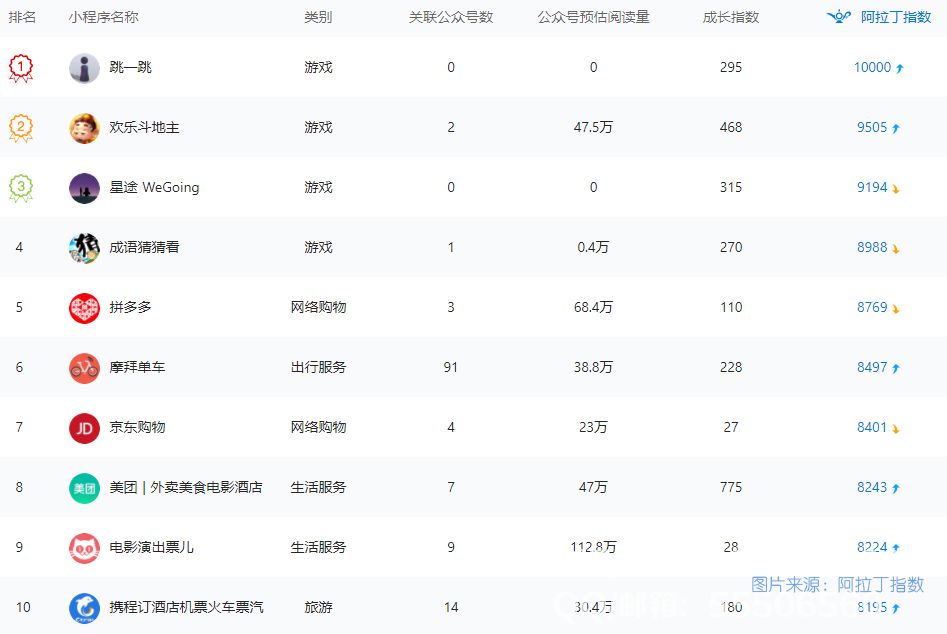This screenshot has width=947, height=634.
Task: Open the 欢乐斗地主 name link
Action: (144, 127)
